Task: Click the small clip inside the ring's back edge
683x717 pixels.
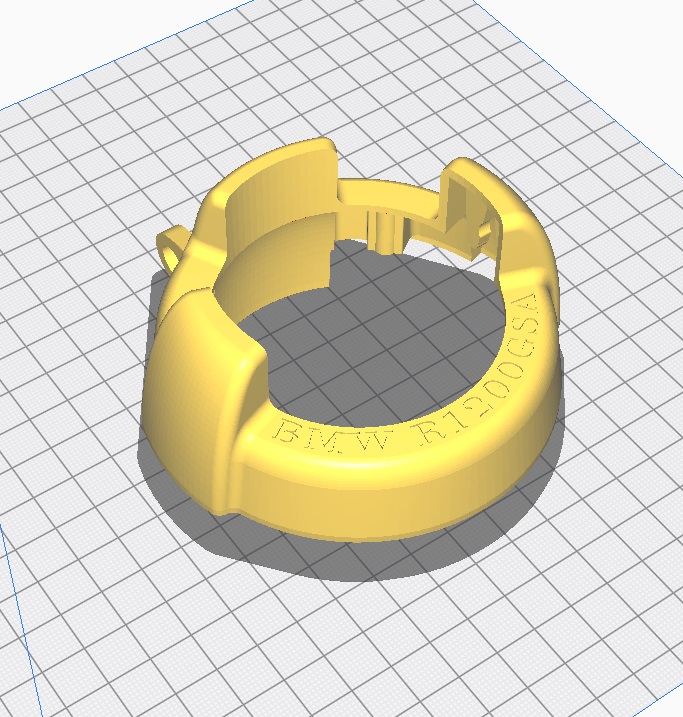Action: coord(382,228)
